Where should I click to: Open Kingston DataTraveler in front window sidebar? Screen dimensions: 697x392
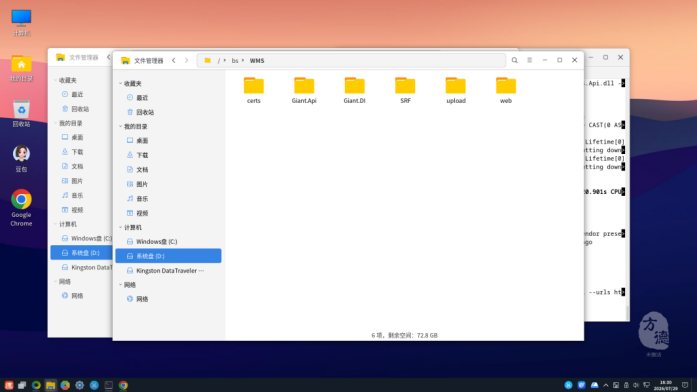(168, 270)
